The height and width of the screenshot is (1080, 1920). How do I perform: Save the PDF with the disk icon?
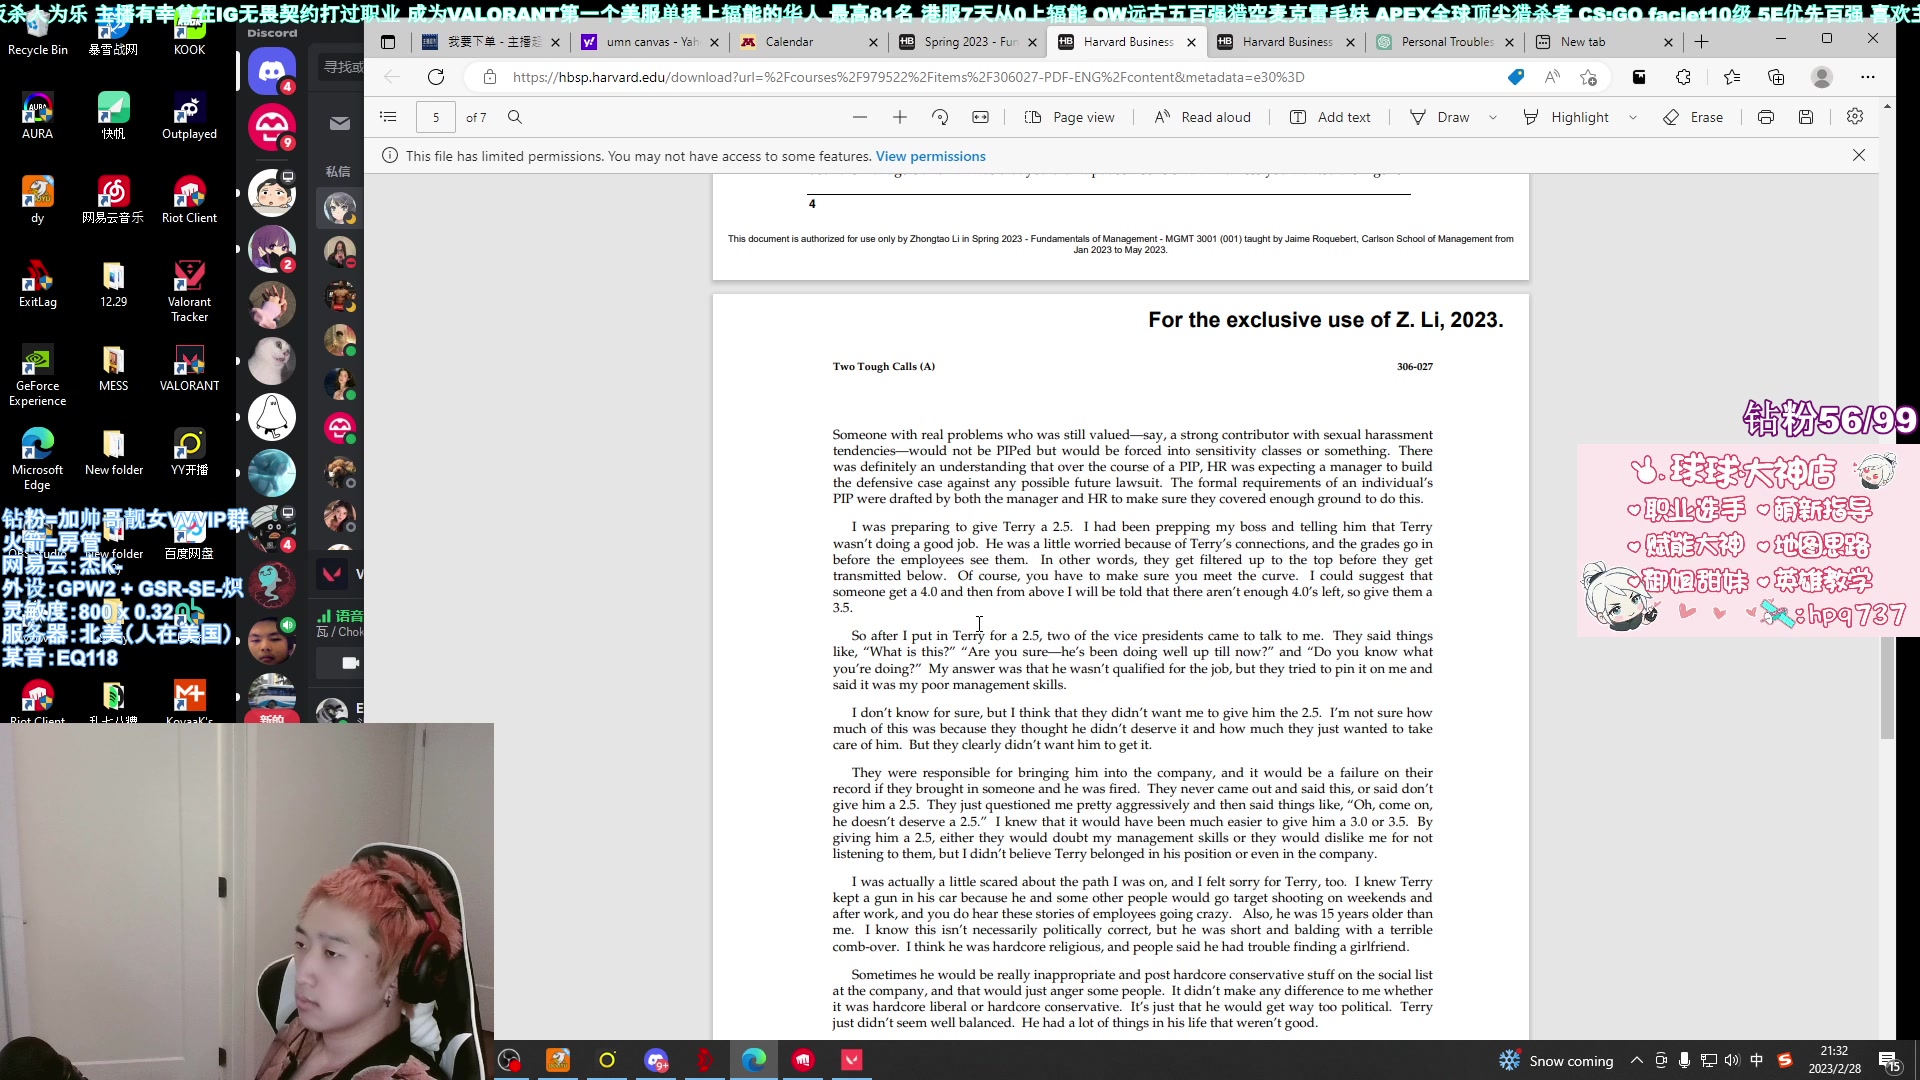1806,117
